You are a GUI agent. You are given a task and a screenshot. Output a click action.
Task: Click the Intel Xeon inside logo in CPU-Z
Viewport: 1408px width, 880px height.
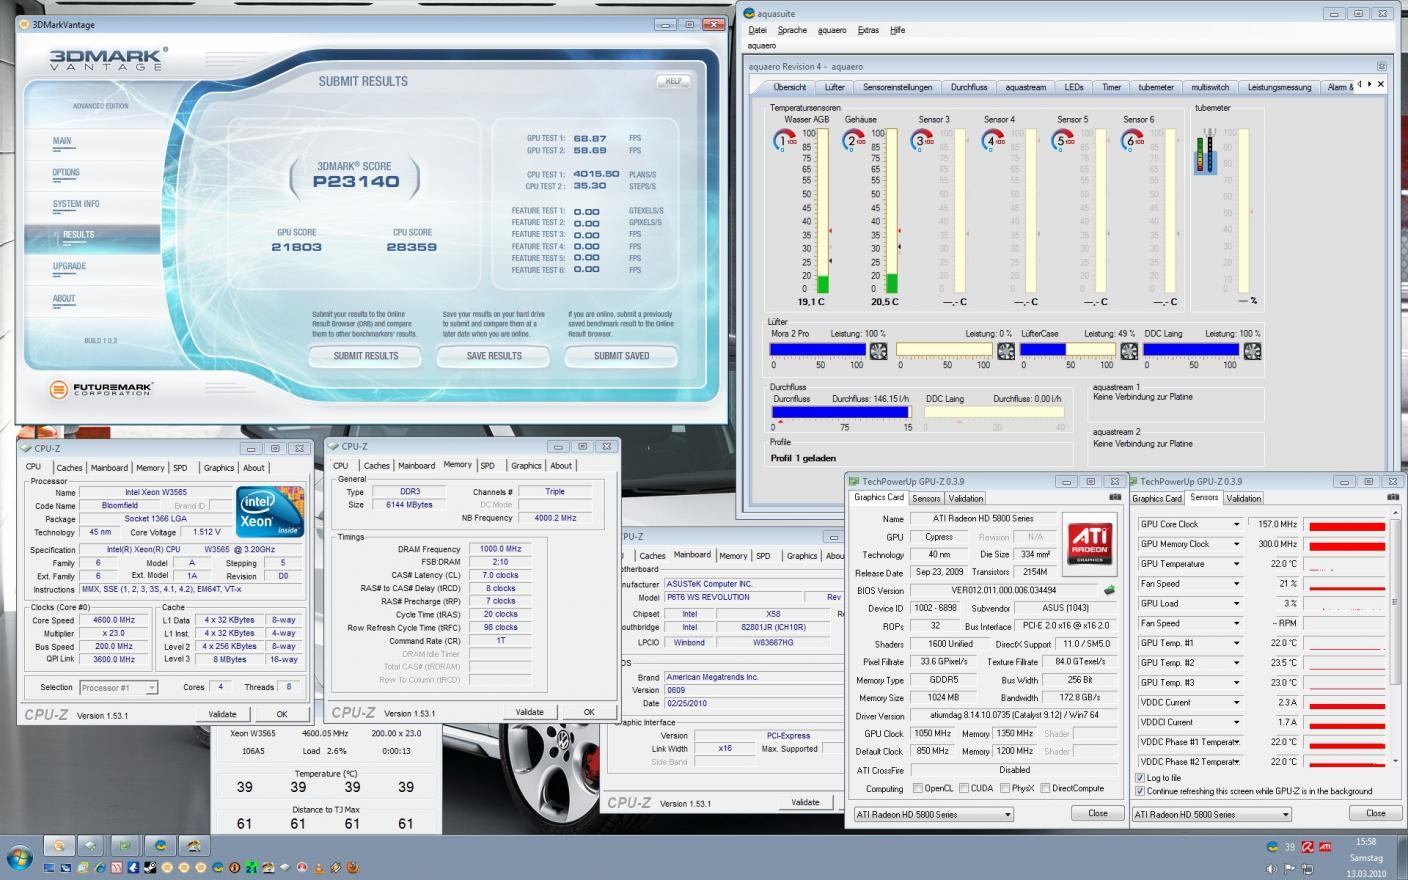coord(270,512)
